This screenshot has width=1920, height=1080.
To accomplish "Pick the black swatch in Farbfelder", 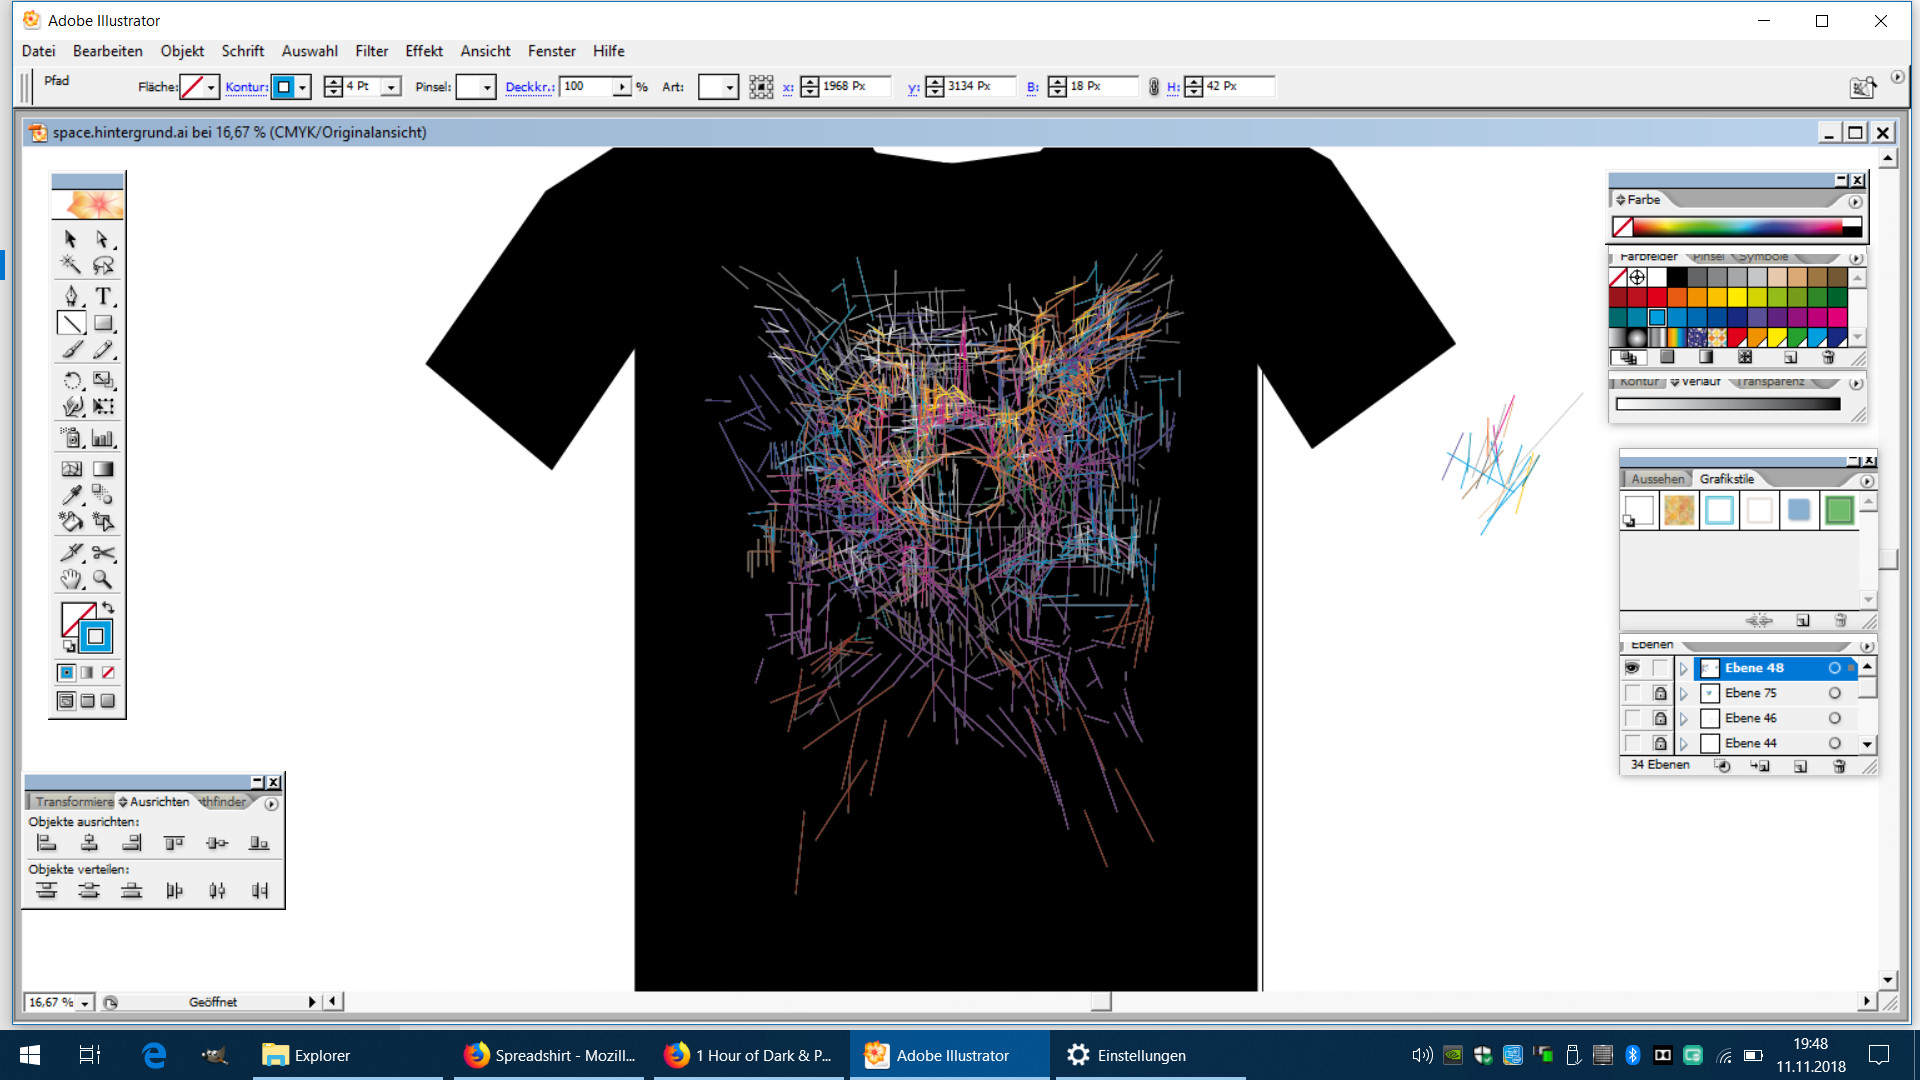I will [x=1677, y=277].
